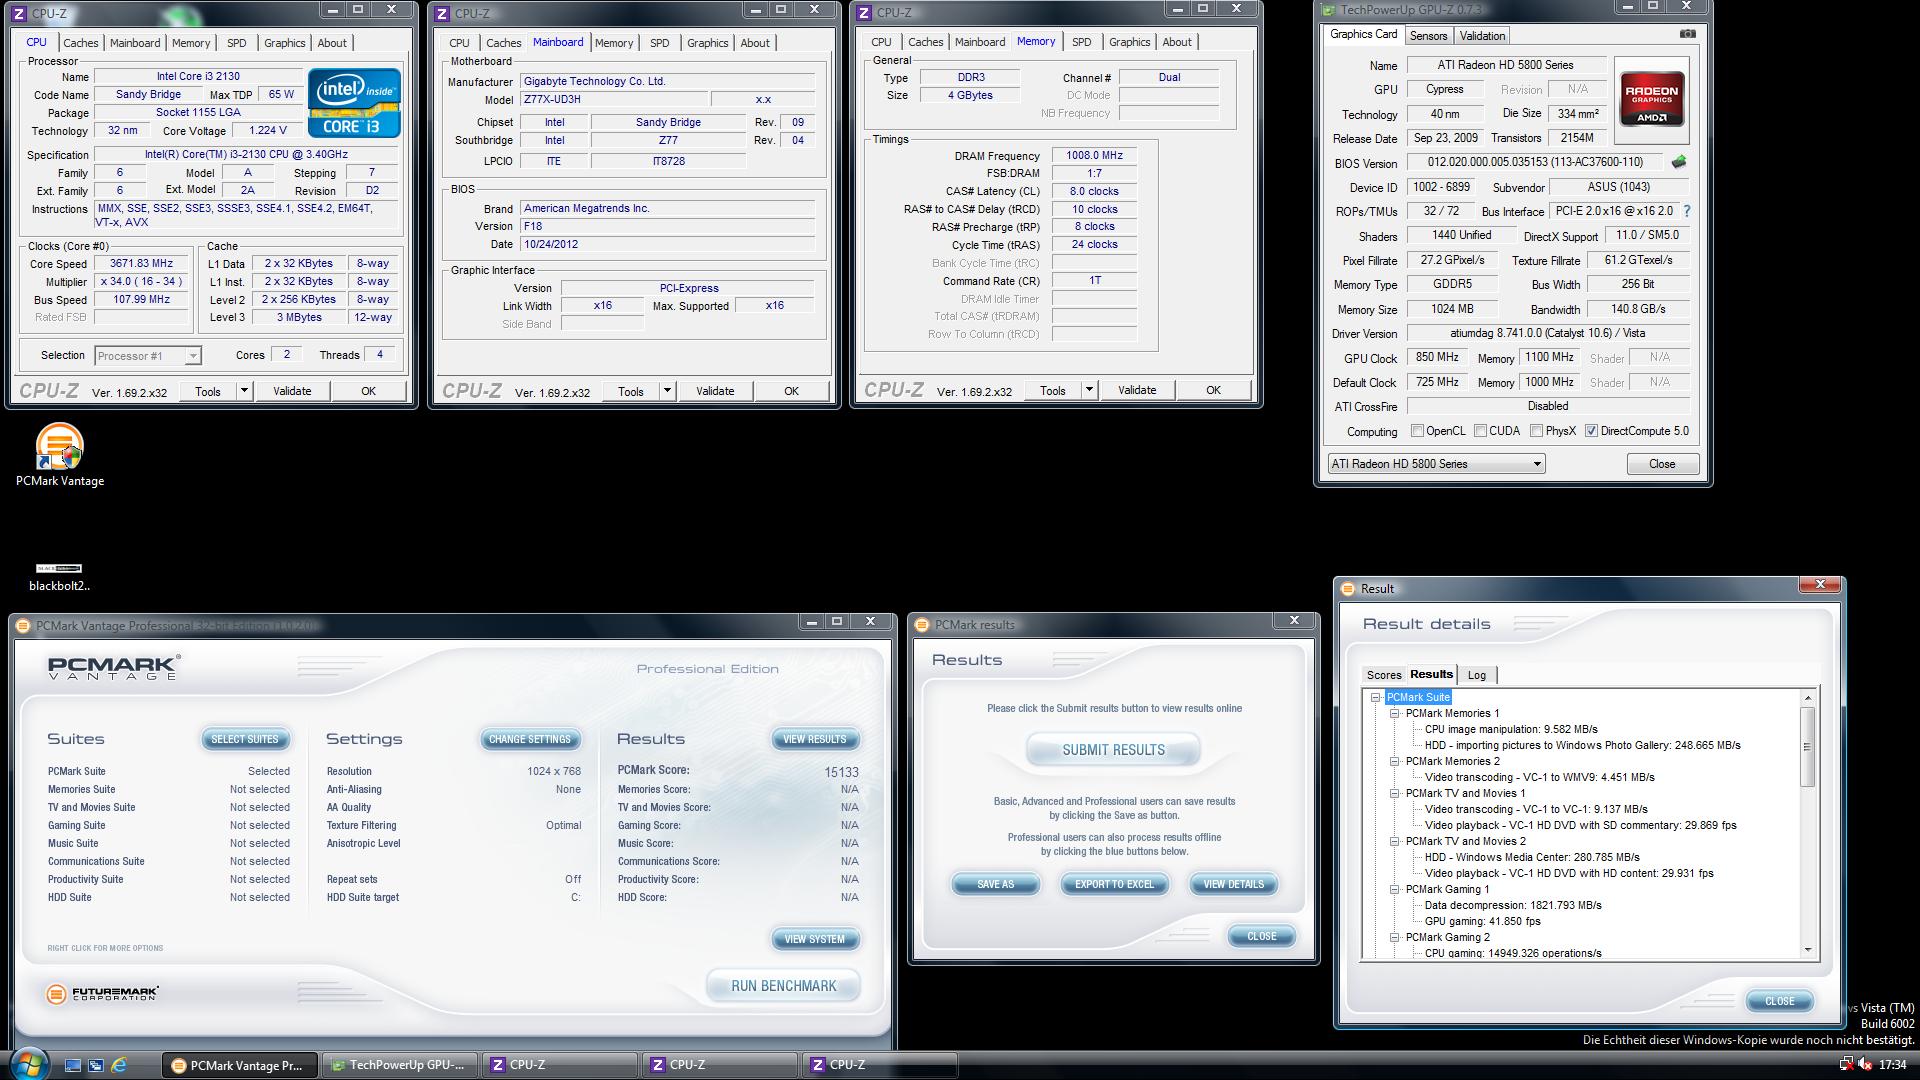The width and height of the screenshot is (1920, 1080).
Task: Toggle the CUDA checkbox
Action: 1479,431
